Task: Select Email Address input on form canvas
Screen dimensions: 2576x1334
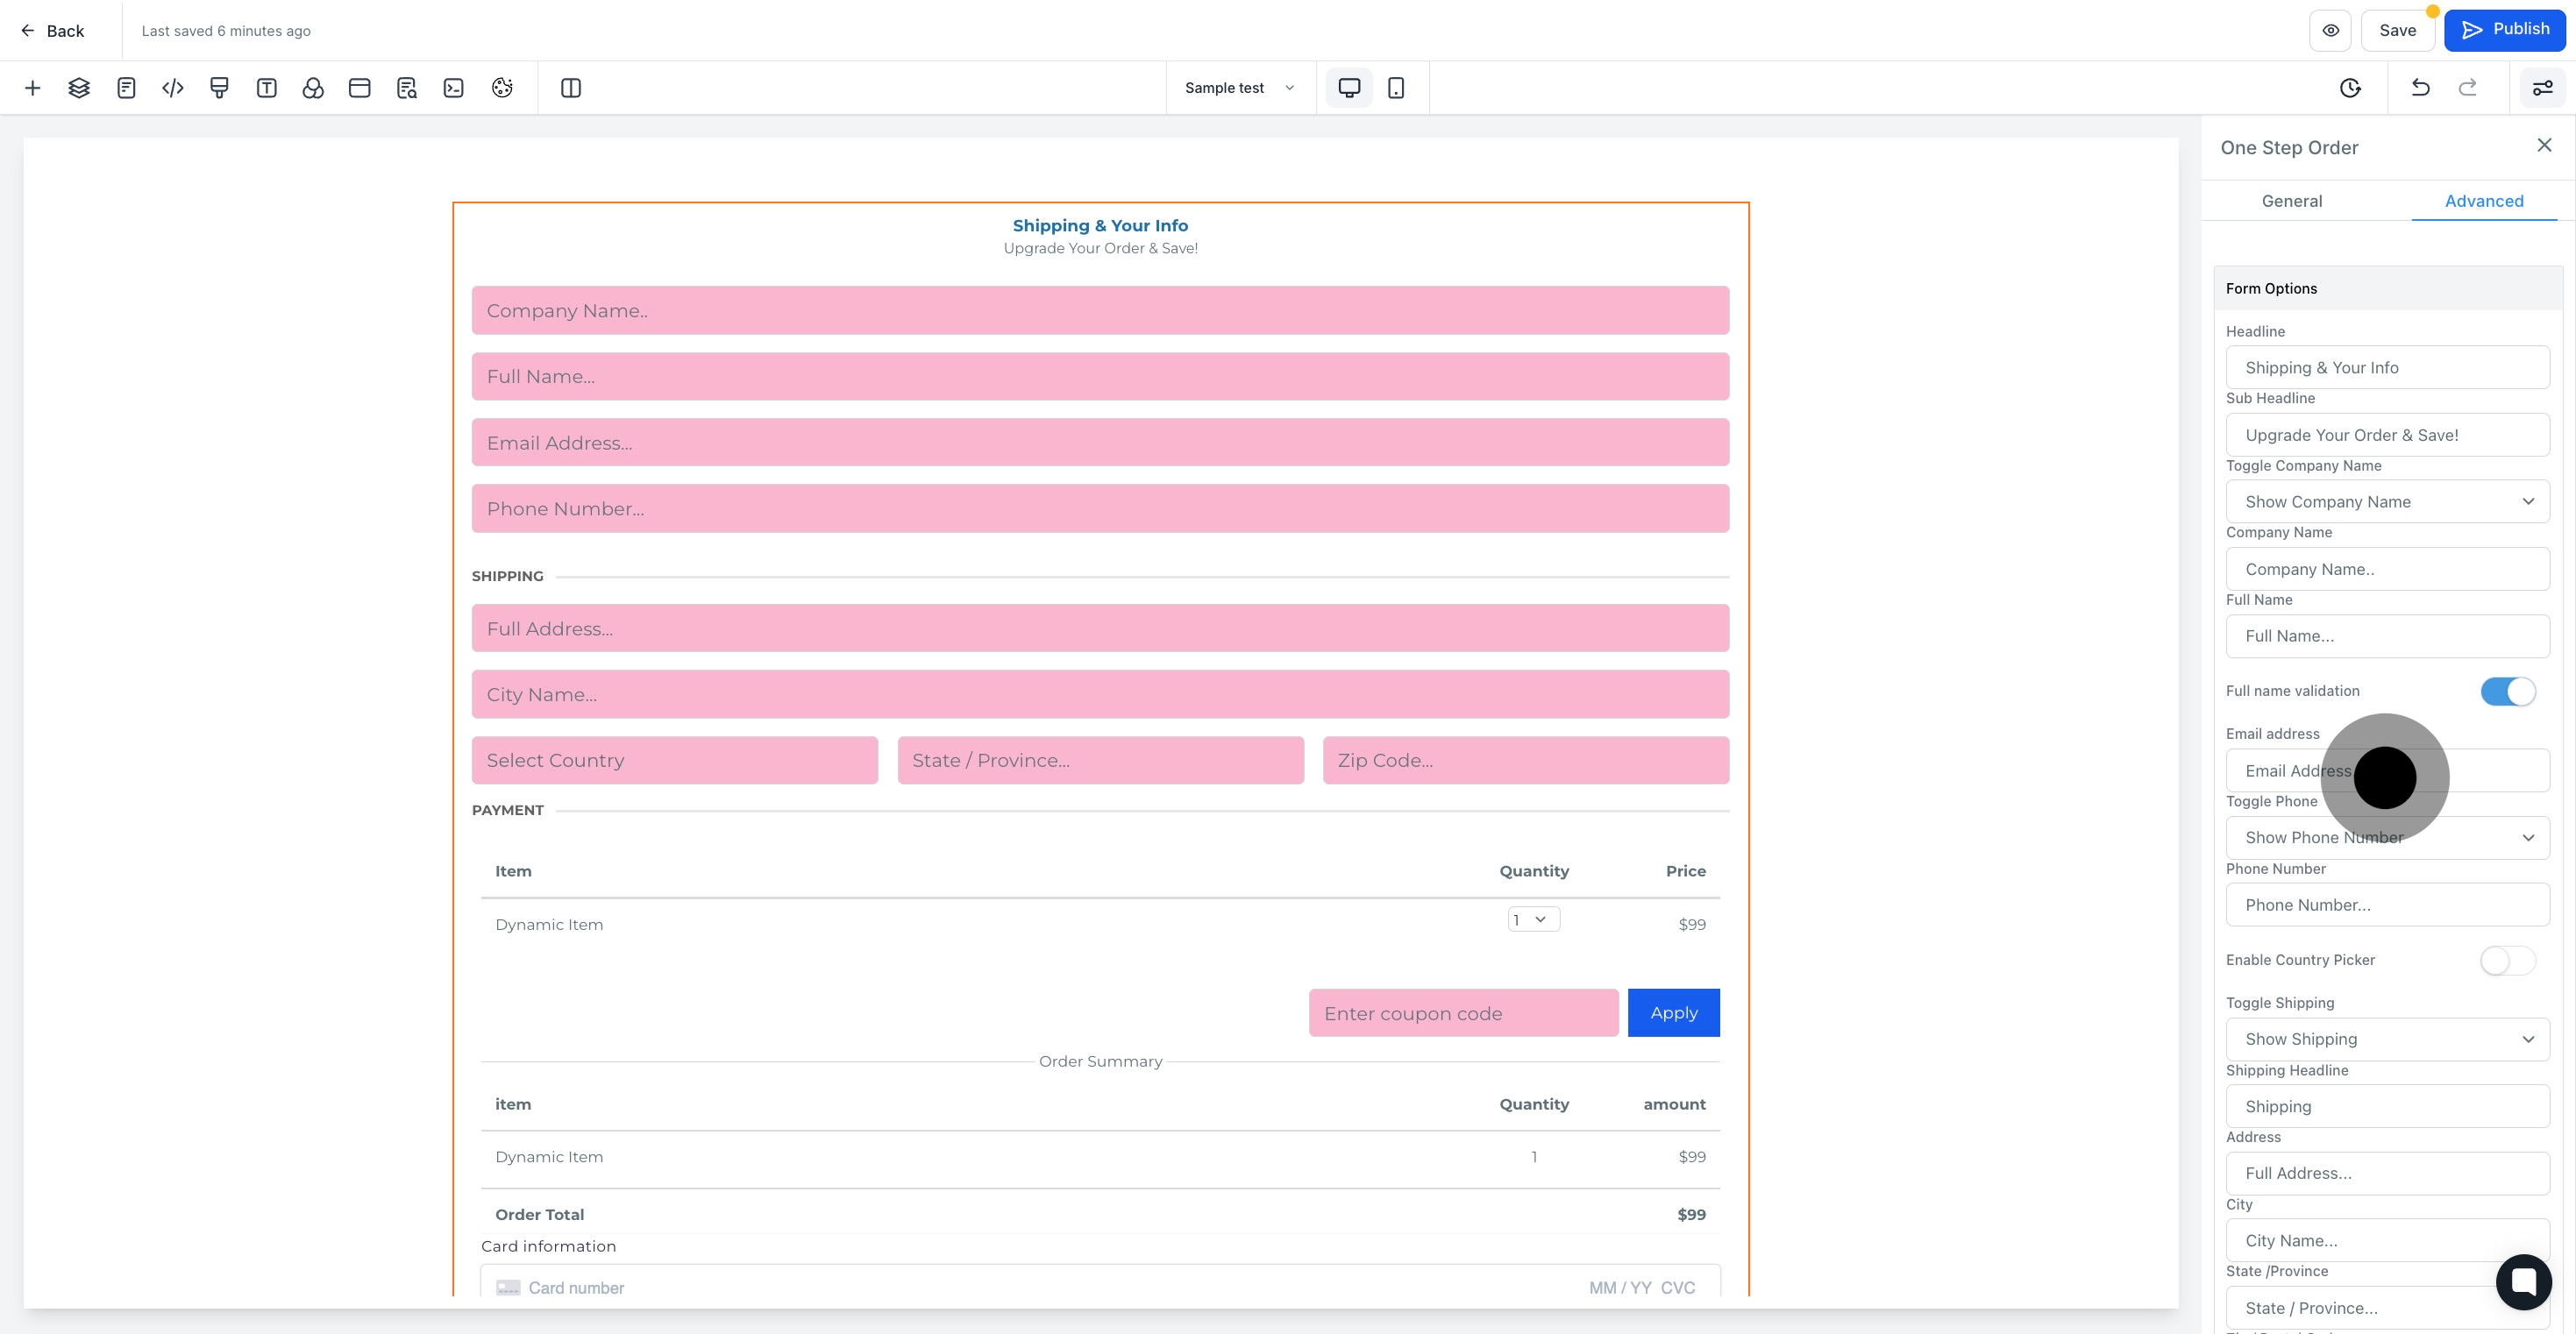Action: pos(1100,442)
